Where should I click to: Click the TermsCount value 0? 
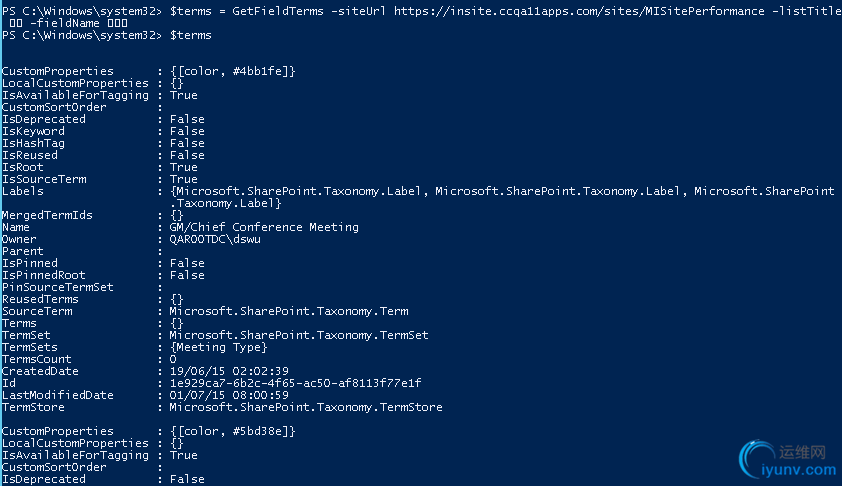coord(173,359)
